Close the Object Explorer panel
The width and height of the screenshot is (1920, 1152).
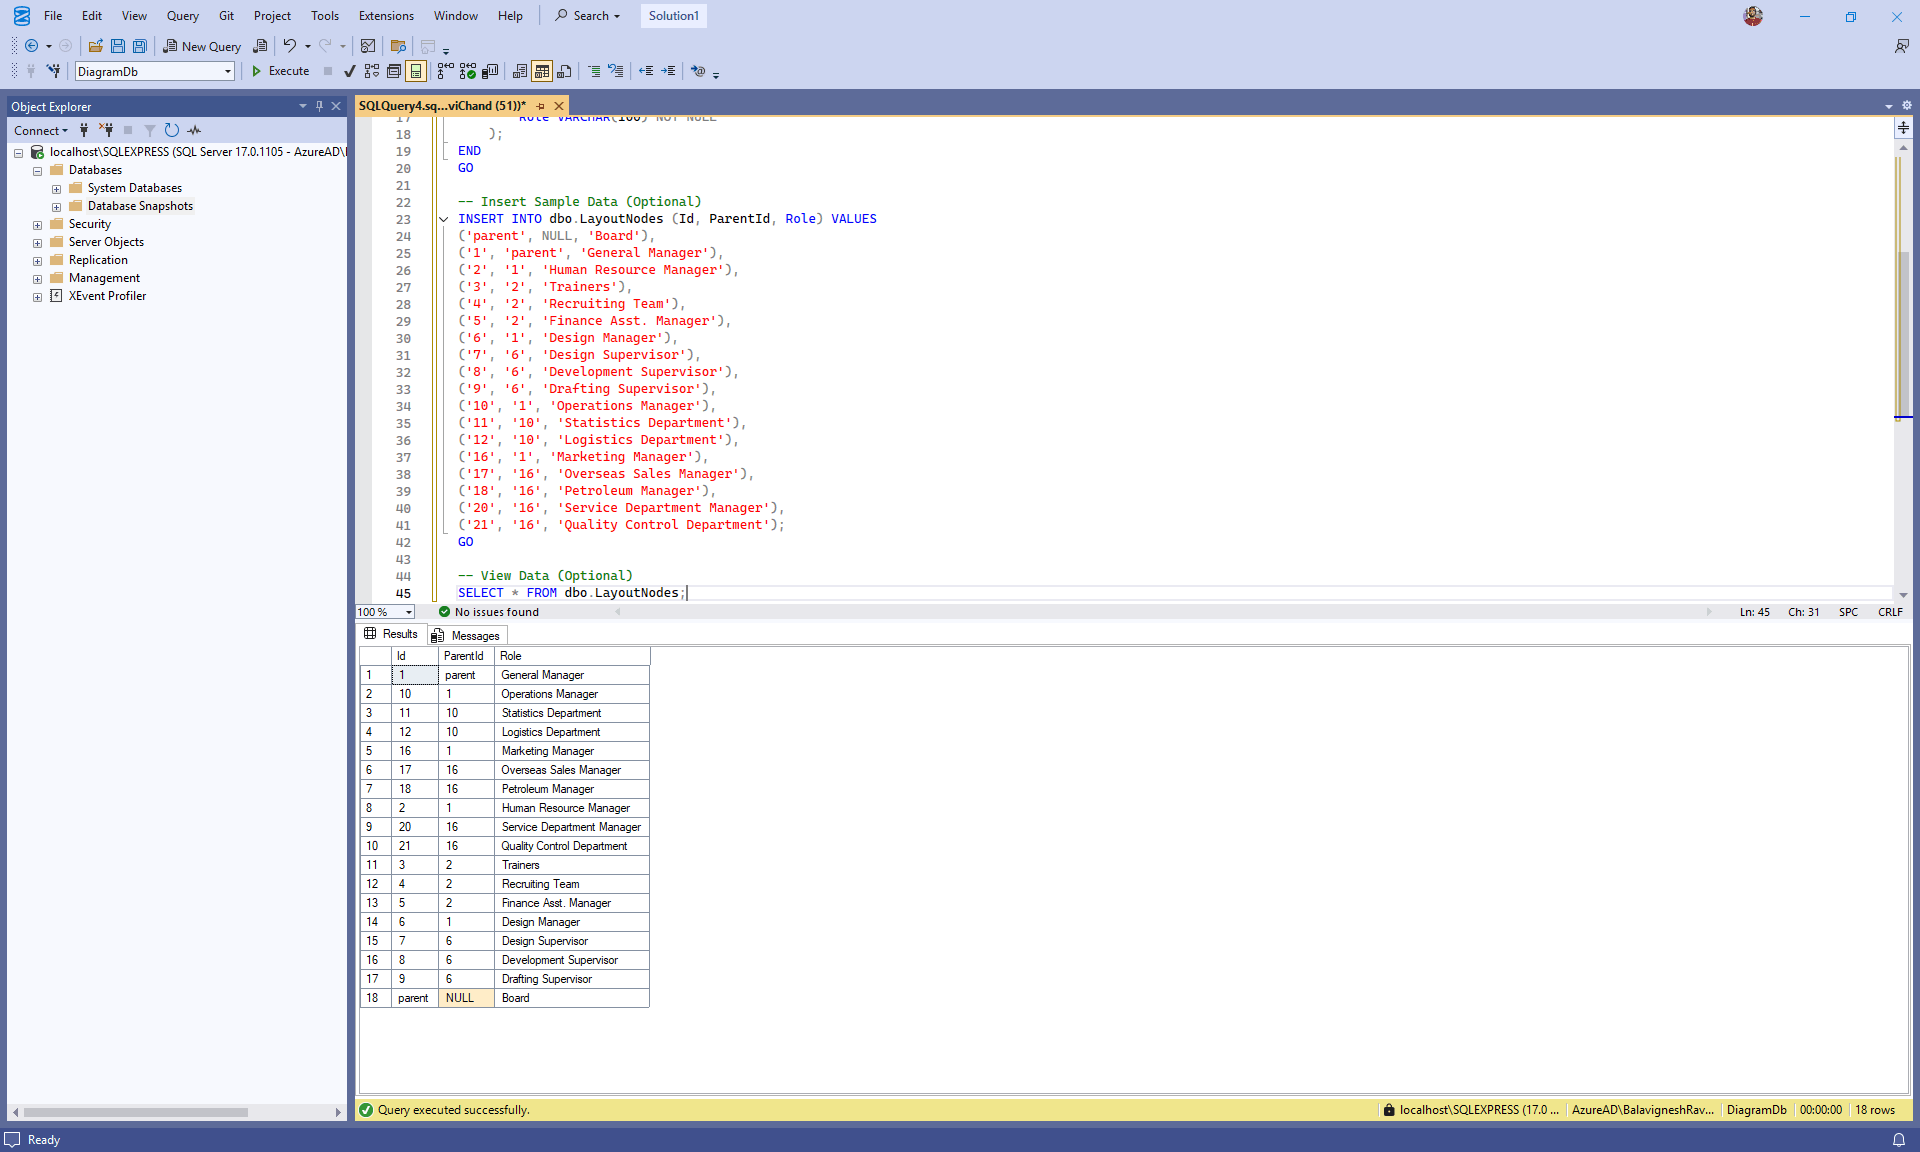[337, 106]
